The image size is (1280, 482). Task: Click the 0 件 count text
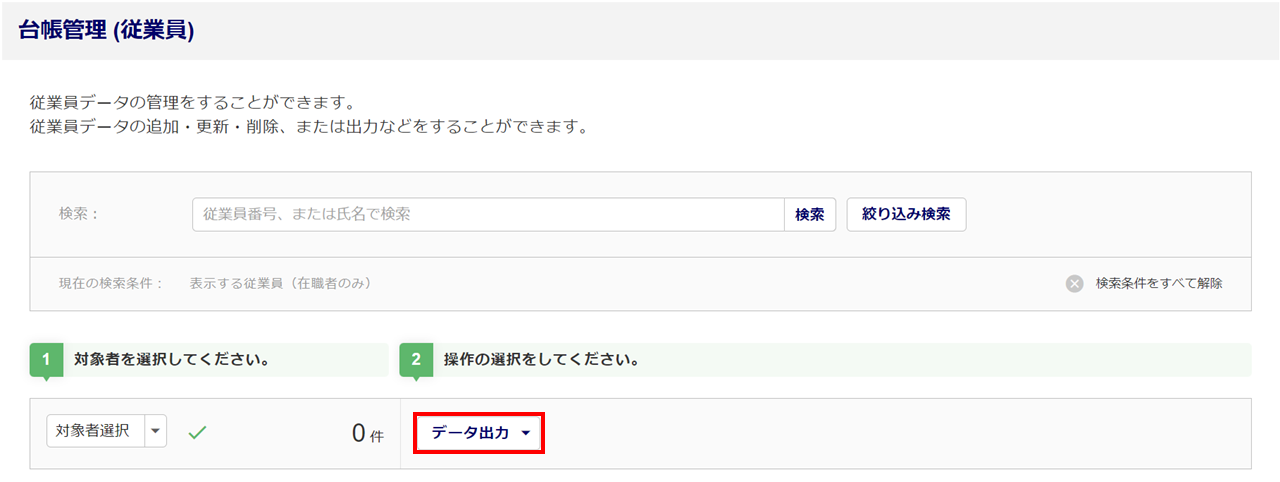[367, 433]
